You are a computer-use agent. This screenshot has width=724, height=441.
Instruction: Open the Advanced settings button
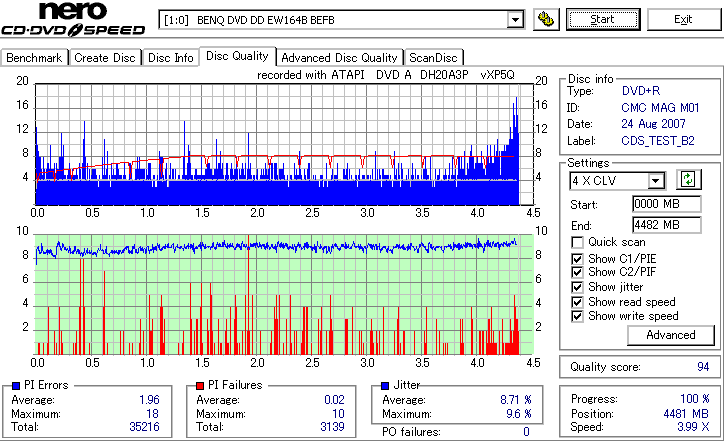670,335
